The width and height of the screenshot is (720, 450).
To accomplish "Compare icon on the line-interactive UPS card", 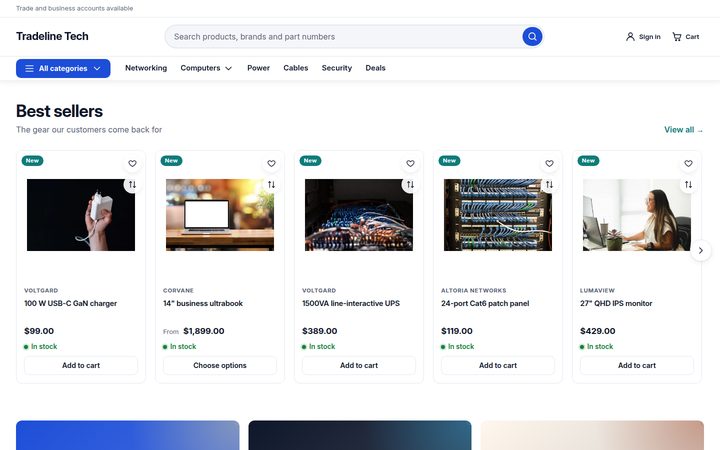I will tap(411, 185).
